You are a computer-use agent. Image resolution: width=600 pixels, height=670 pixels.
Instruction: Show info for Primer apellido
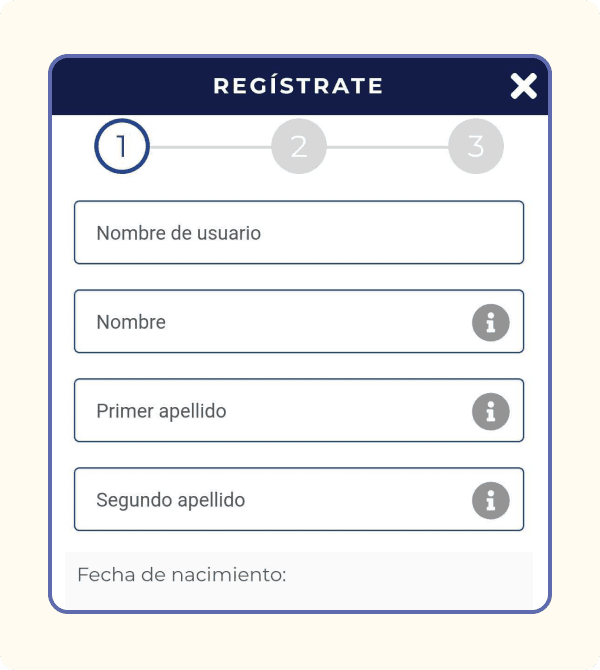(490, 411)
